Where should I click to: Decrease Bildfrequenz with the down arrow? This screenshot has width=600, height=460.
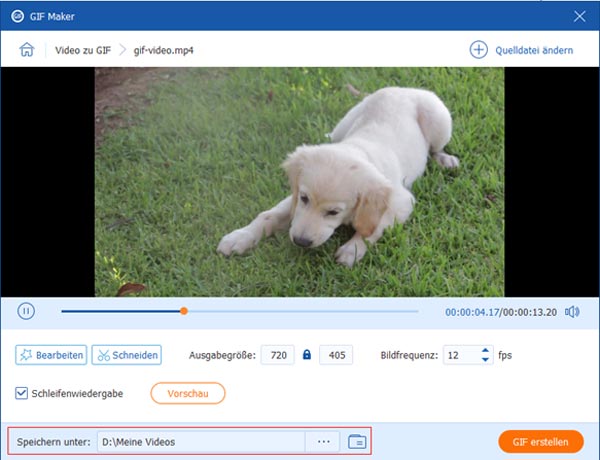[x=485, y=360]
